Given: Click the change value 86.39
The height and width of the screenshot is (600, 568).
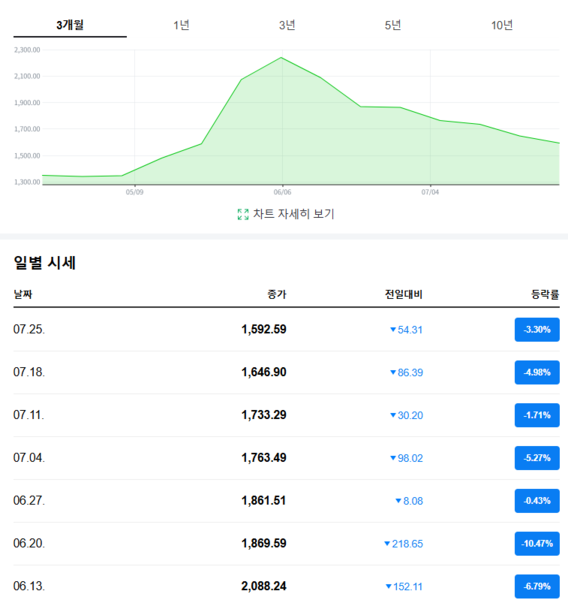Looking at the screenshot, I should click(410, 373).
